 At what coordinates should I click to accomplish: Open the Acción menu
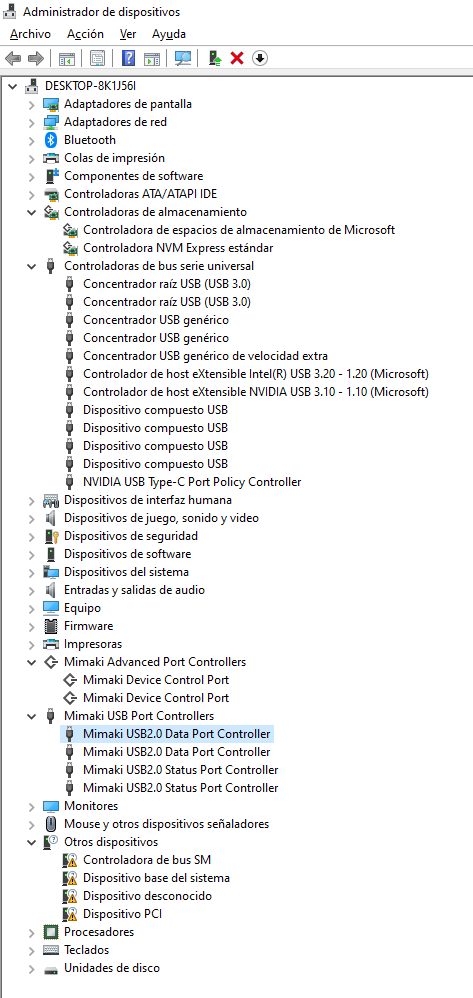point(85,34)
